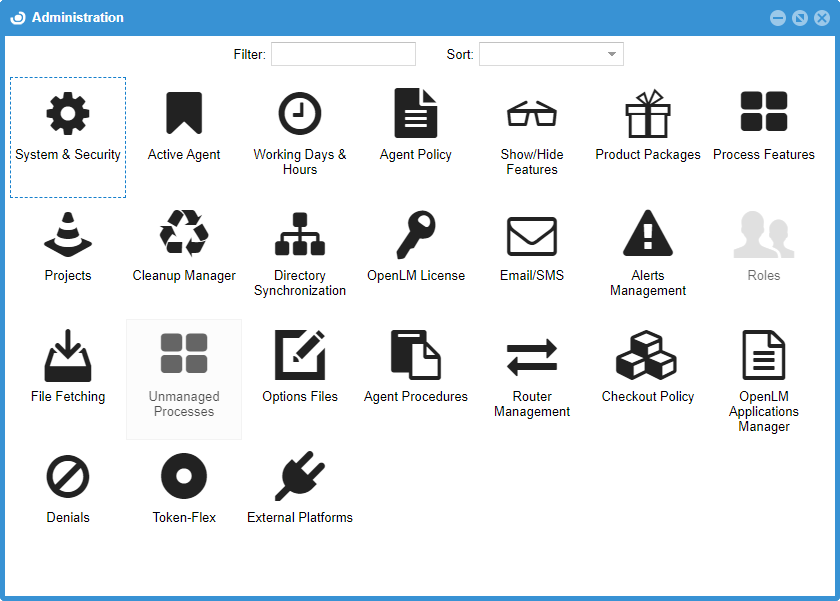The image size is (840, 601).
Task: Open Product Packages gift icon
Action: [x=648, y=114]
